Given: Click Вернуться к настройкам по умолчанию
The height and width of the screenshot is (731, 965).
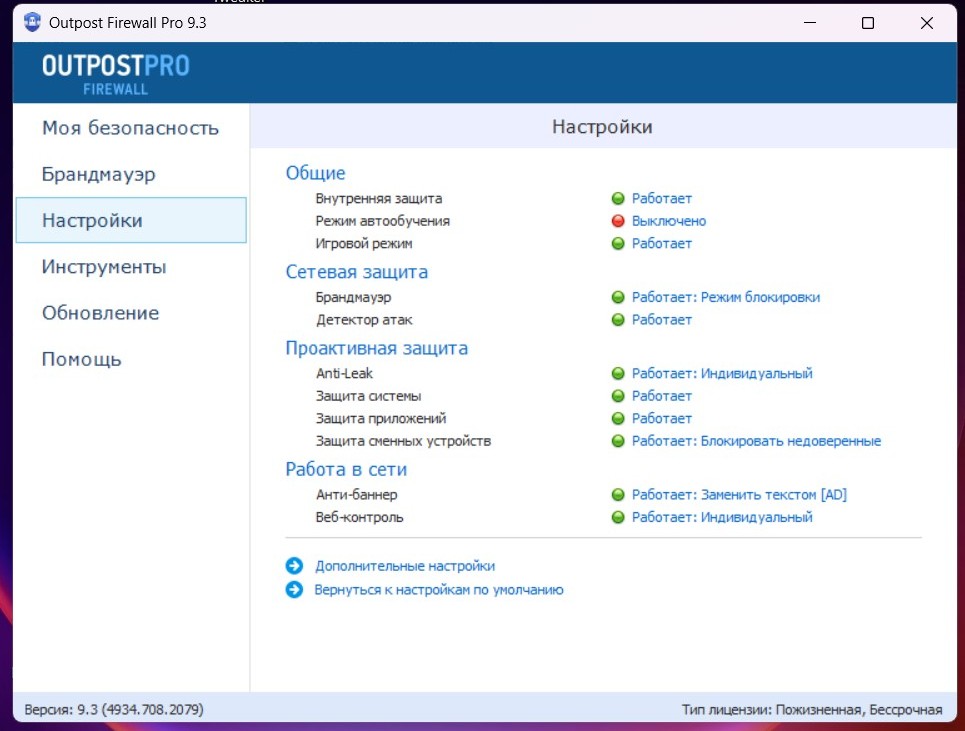Looking at the screenshot, I should pos(439,589).
